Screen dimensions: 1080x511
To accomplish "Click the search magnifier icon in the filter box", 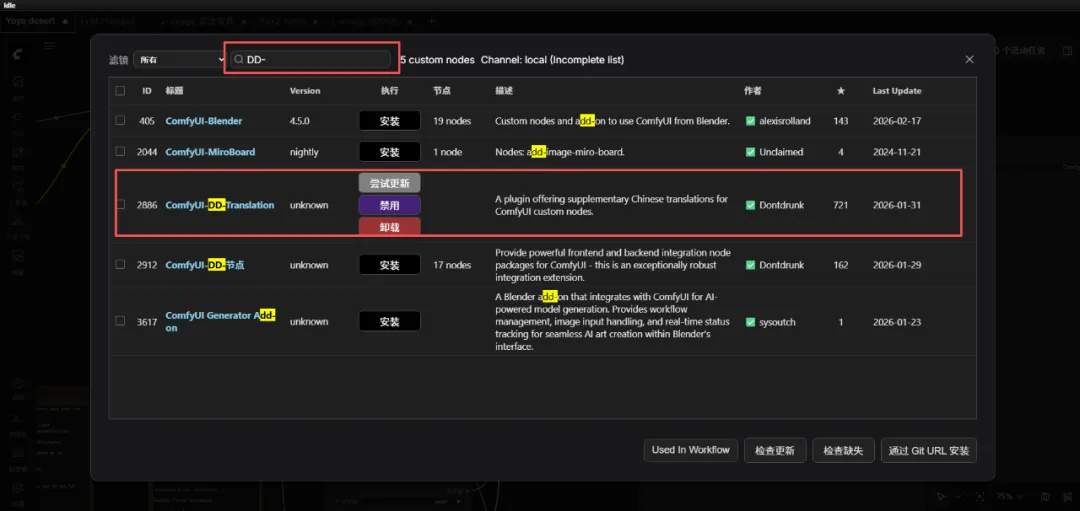I will pos(239,60).
